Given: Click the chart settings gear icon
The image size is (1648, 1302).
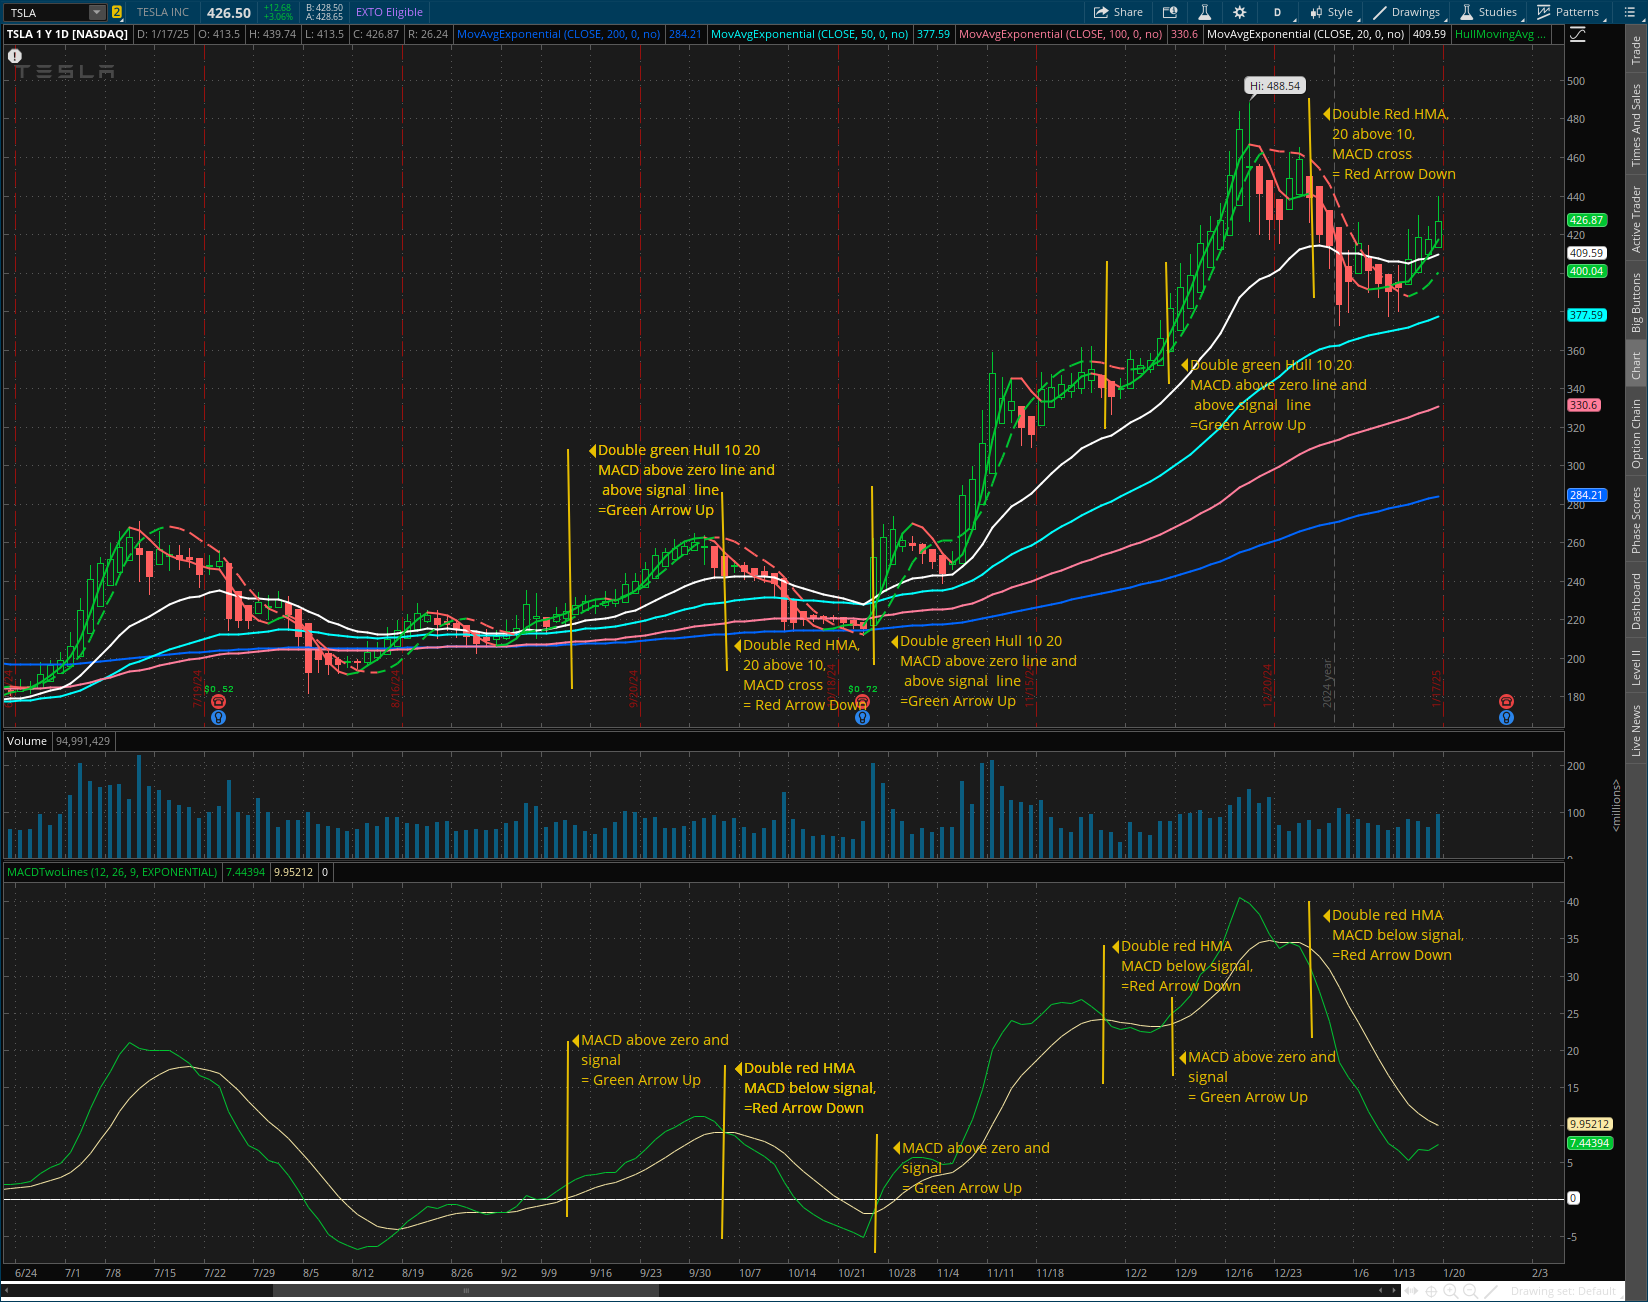Looking at the screenshot, I should [1240, 12].
